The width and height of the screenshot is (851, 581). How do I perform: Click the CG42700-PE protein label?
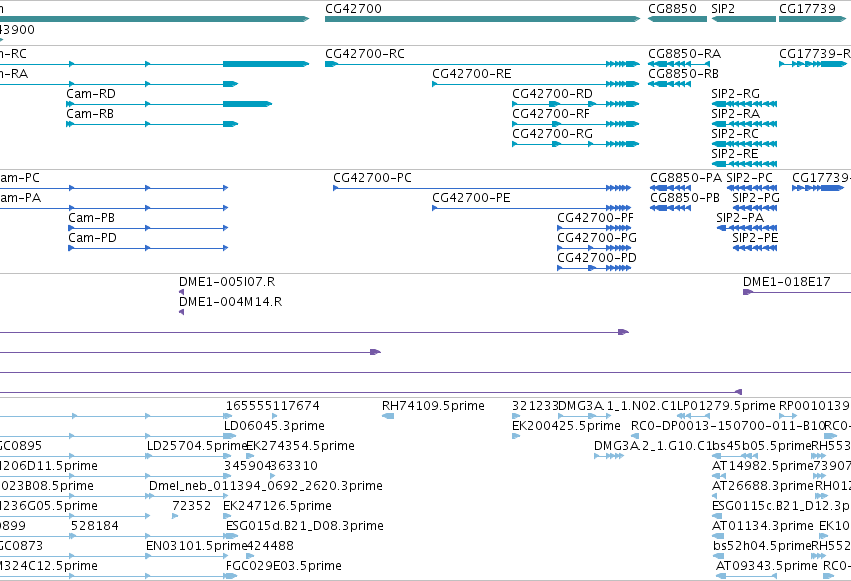click(x=471, y=198)
